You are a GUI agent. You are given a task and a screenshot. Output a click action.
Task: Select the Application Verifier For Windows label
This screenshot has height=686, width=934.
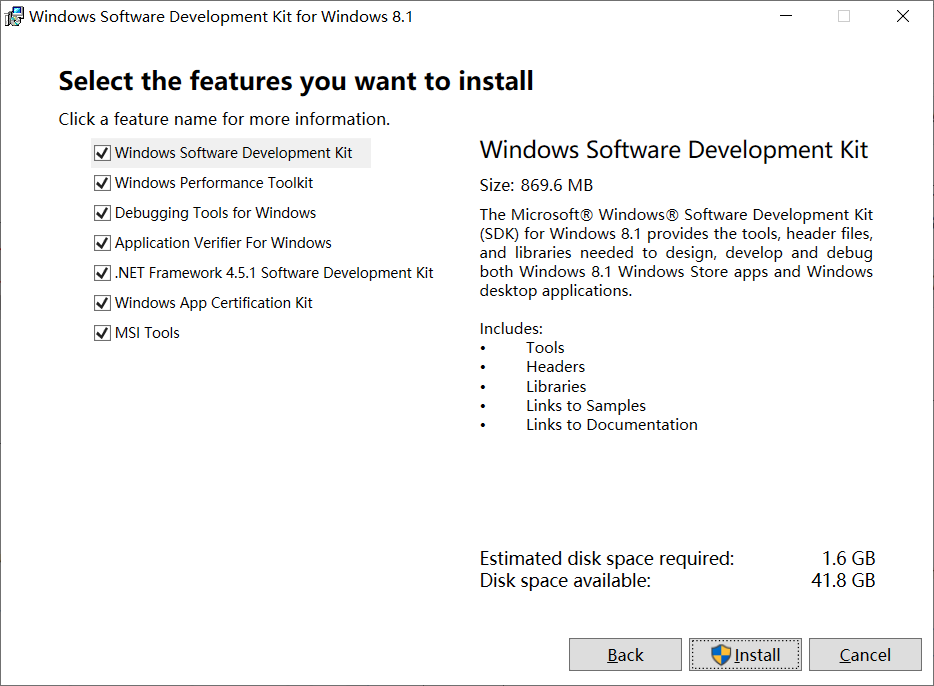pyautogui.click(x=223, y=243)
